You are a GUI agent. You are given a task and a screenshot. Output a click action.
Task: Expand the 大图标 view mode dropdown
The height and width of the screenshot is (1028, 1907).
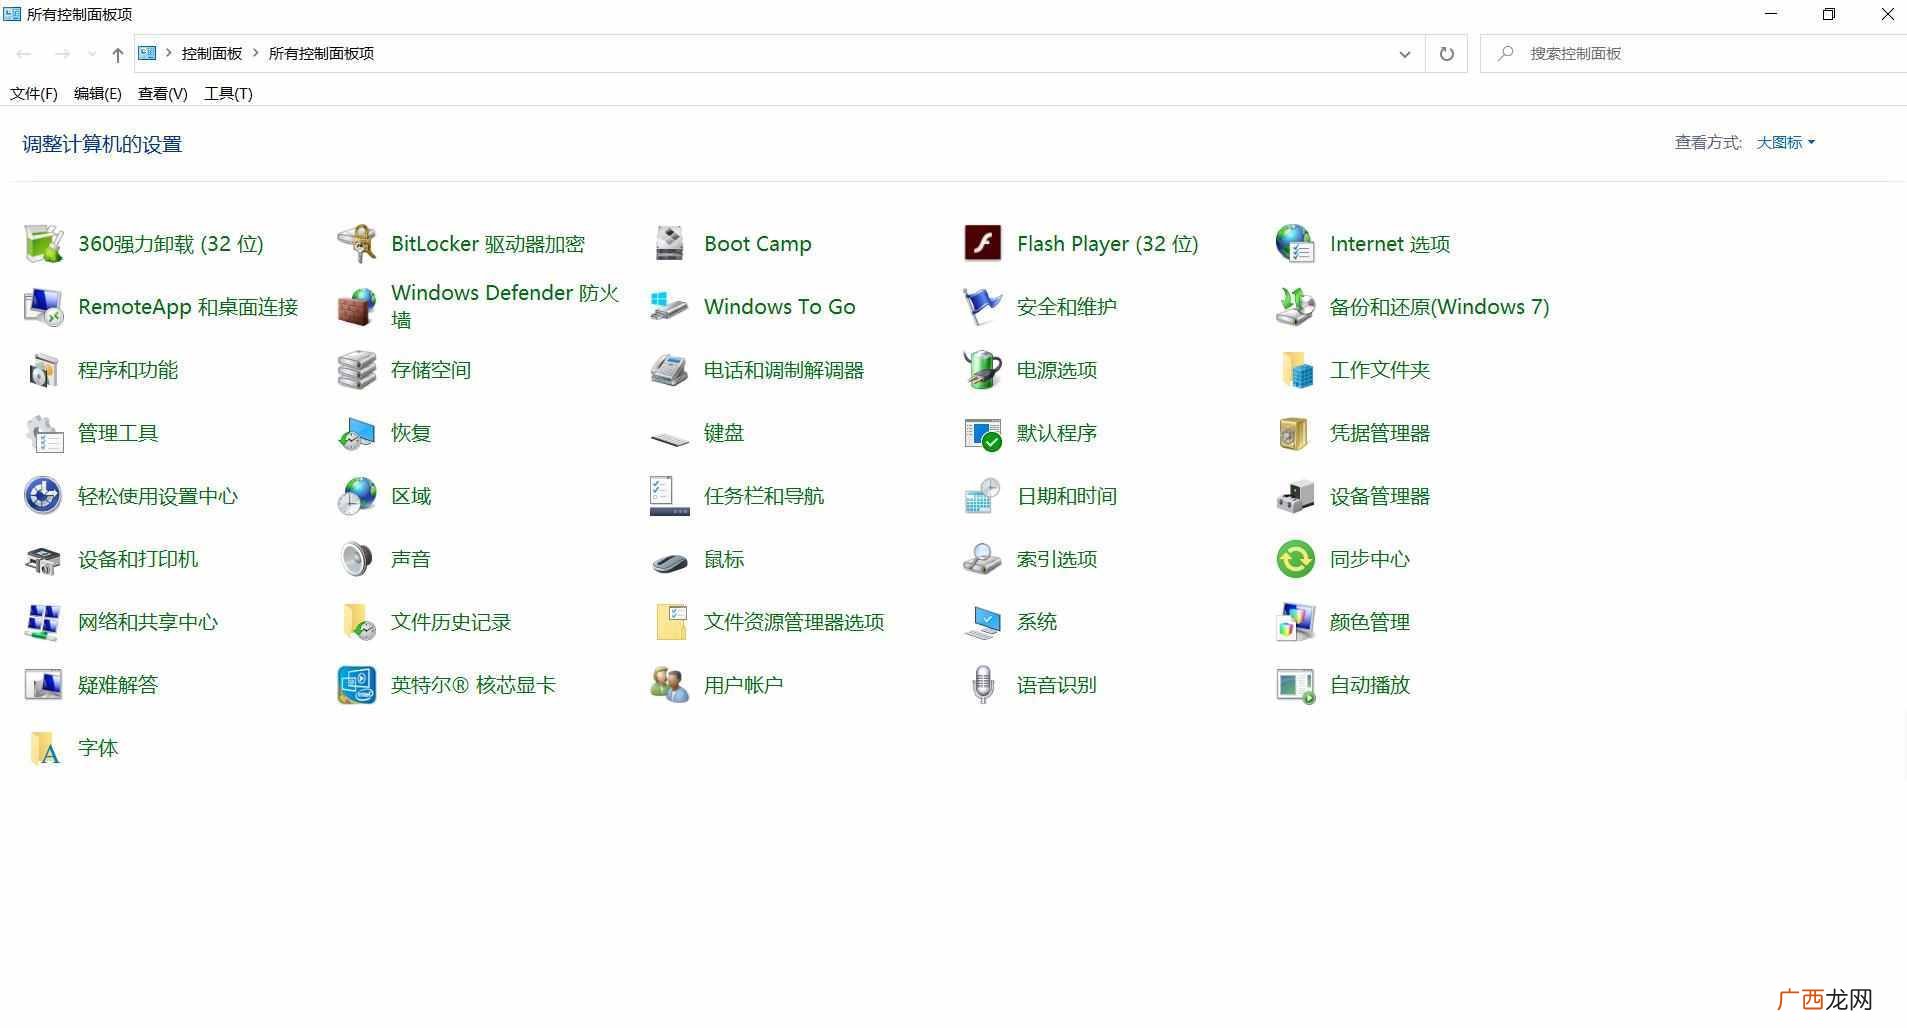(x=1785, y=143)
